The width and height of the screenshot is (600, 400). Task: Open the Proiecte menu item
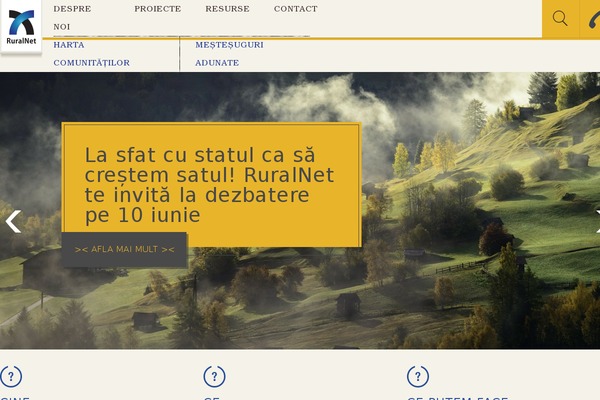(x=157, y=9)
